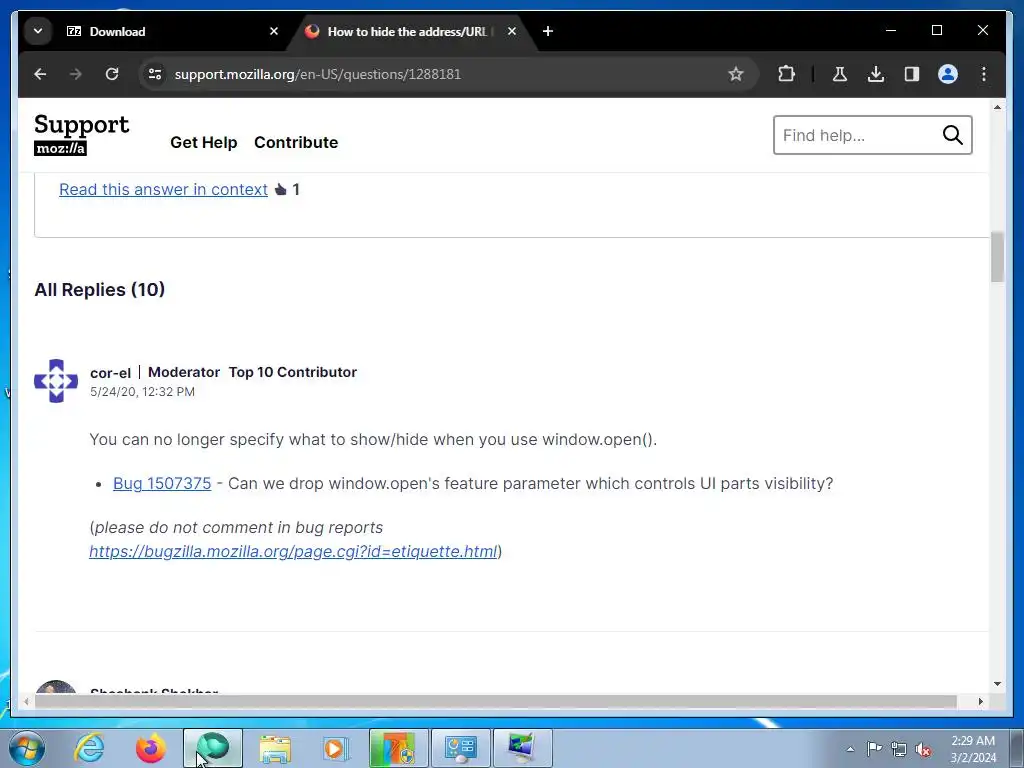The width and height of the screenshot is (1024, 768).
Task: Click the scroll up arrow
Action: click(997, 106)
